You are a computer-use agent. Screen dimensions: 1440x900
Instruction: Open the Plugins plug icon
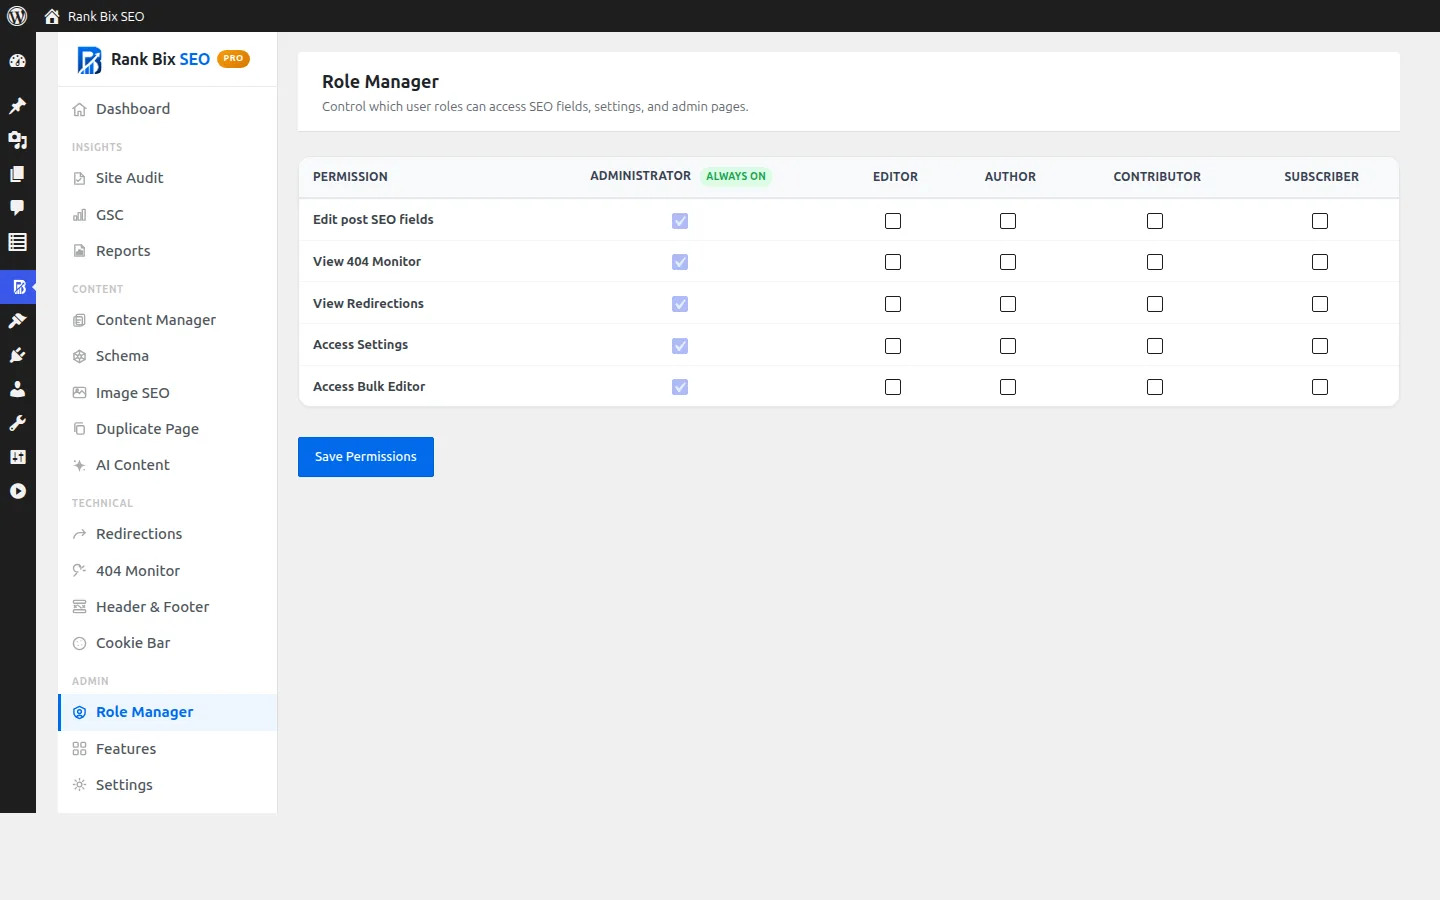coord(17,355)
